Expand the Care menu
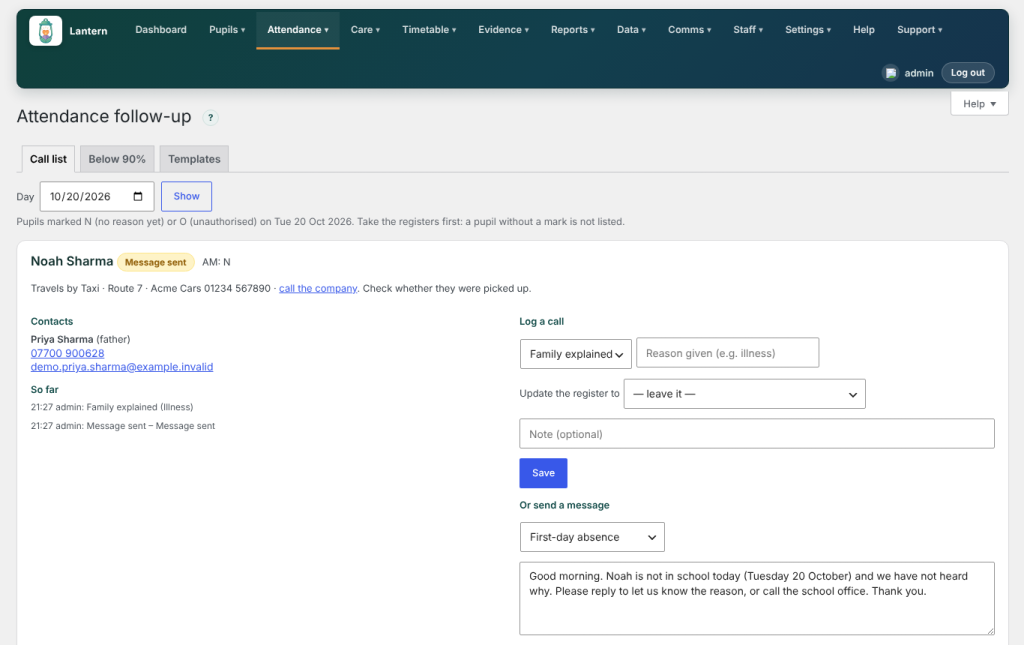 pyautogui.click(x=365, y=30)
